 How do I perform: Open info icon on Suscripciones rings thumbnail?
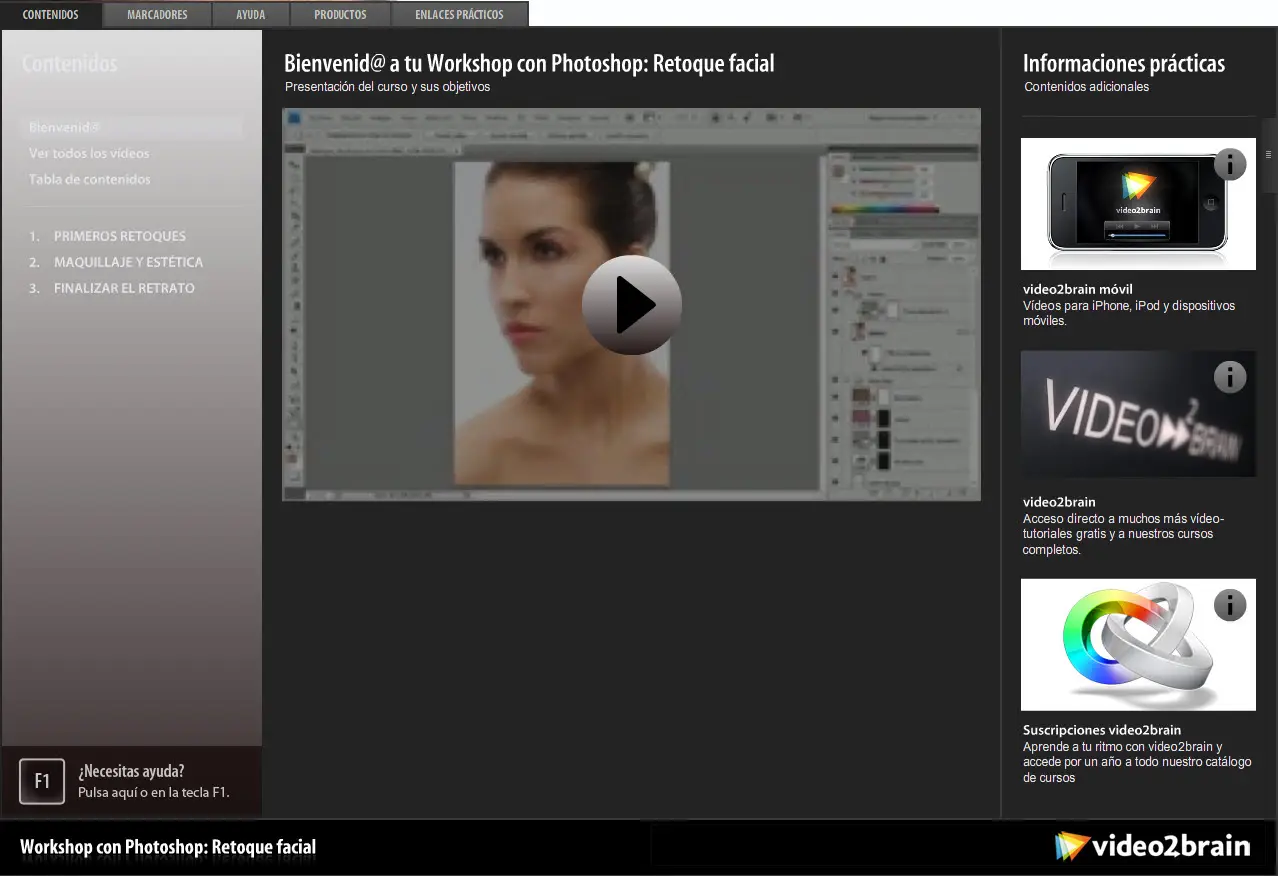[1230, 605]
